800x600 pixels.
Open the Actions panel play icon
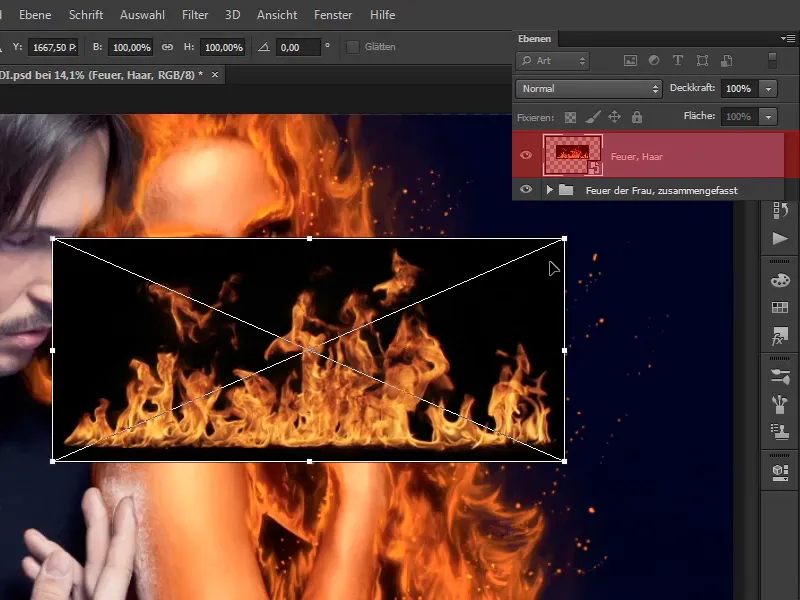point(778,237)
